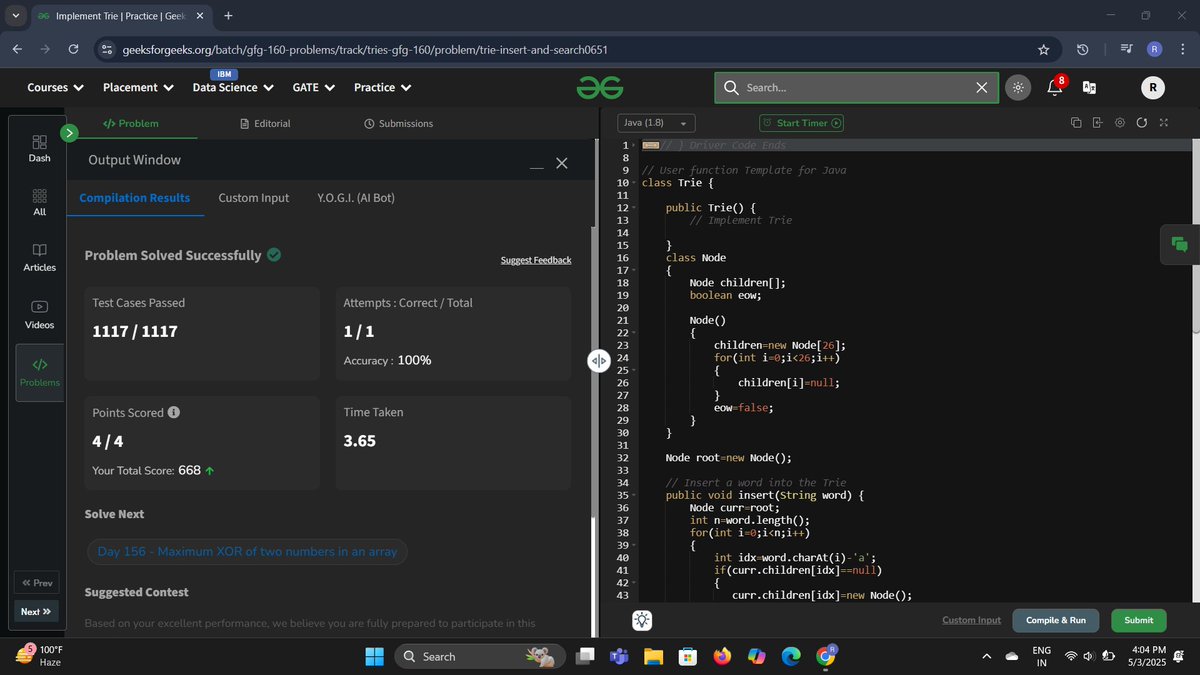The image size is (1200, 675).
Task: Show hidden system tray icons chevron
Action: click(x=987, y=656)
